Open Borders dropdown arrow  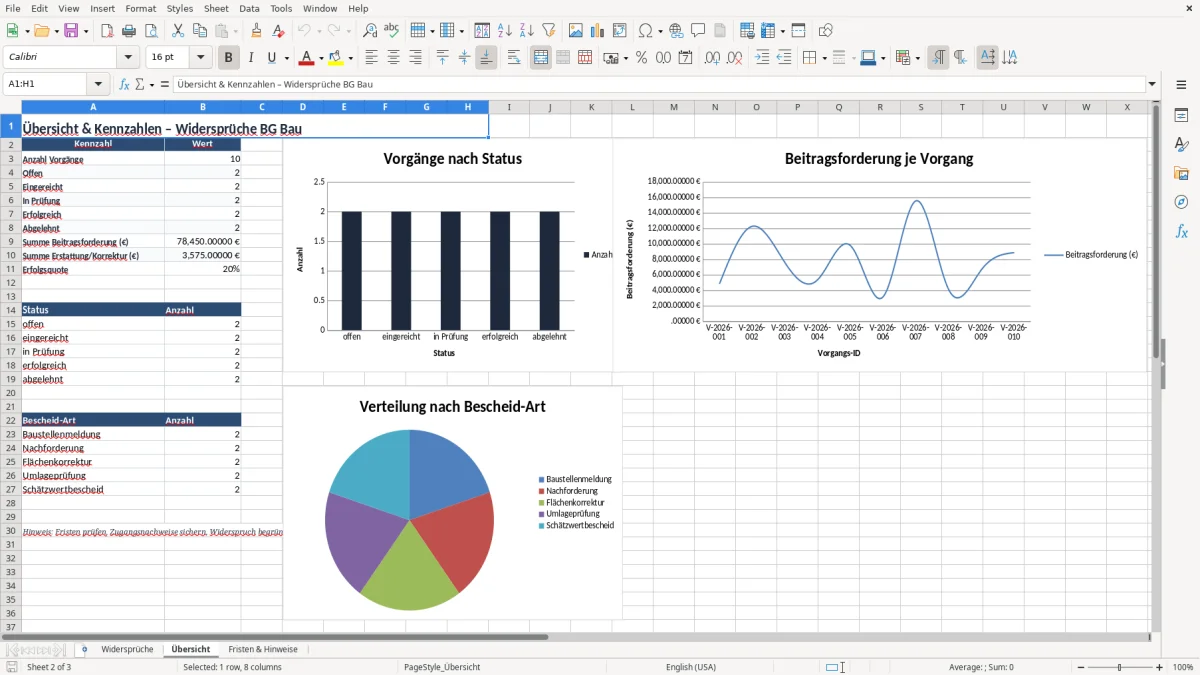pyautogui.click(x=823, y=58)
